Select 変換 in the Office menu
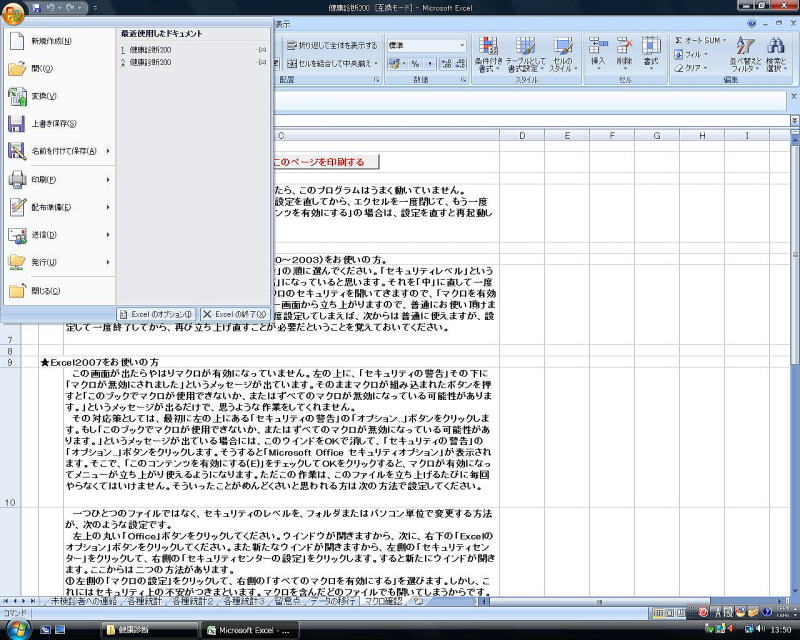800x640 pixels. coord(60,96)
